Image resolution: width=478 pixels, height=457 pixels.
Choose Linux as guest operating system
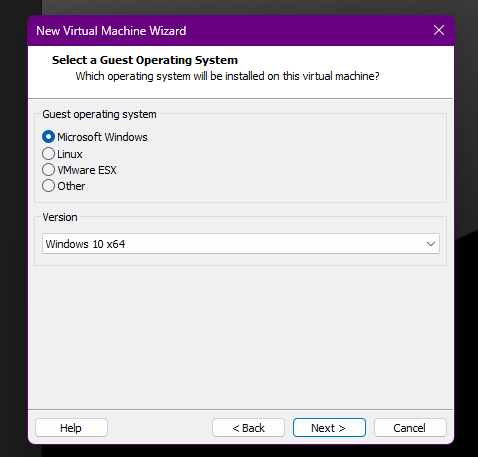(x=48, y=154)
